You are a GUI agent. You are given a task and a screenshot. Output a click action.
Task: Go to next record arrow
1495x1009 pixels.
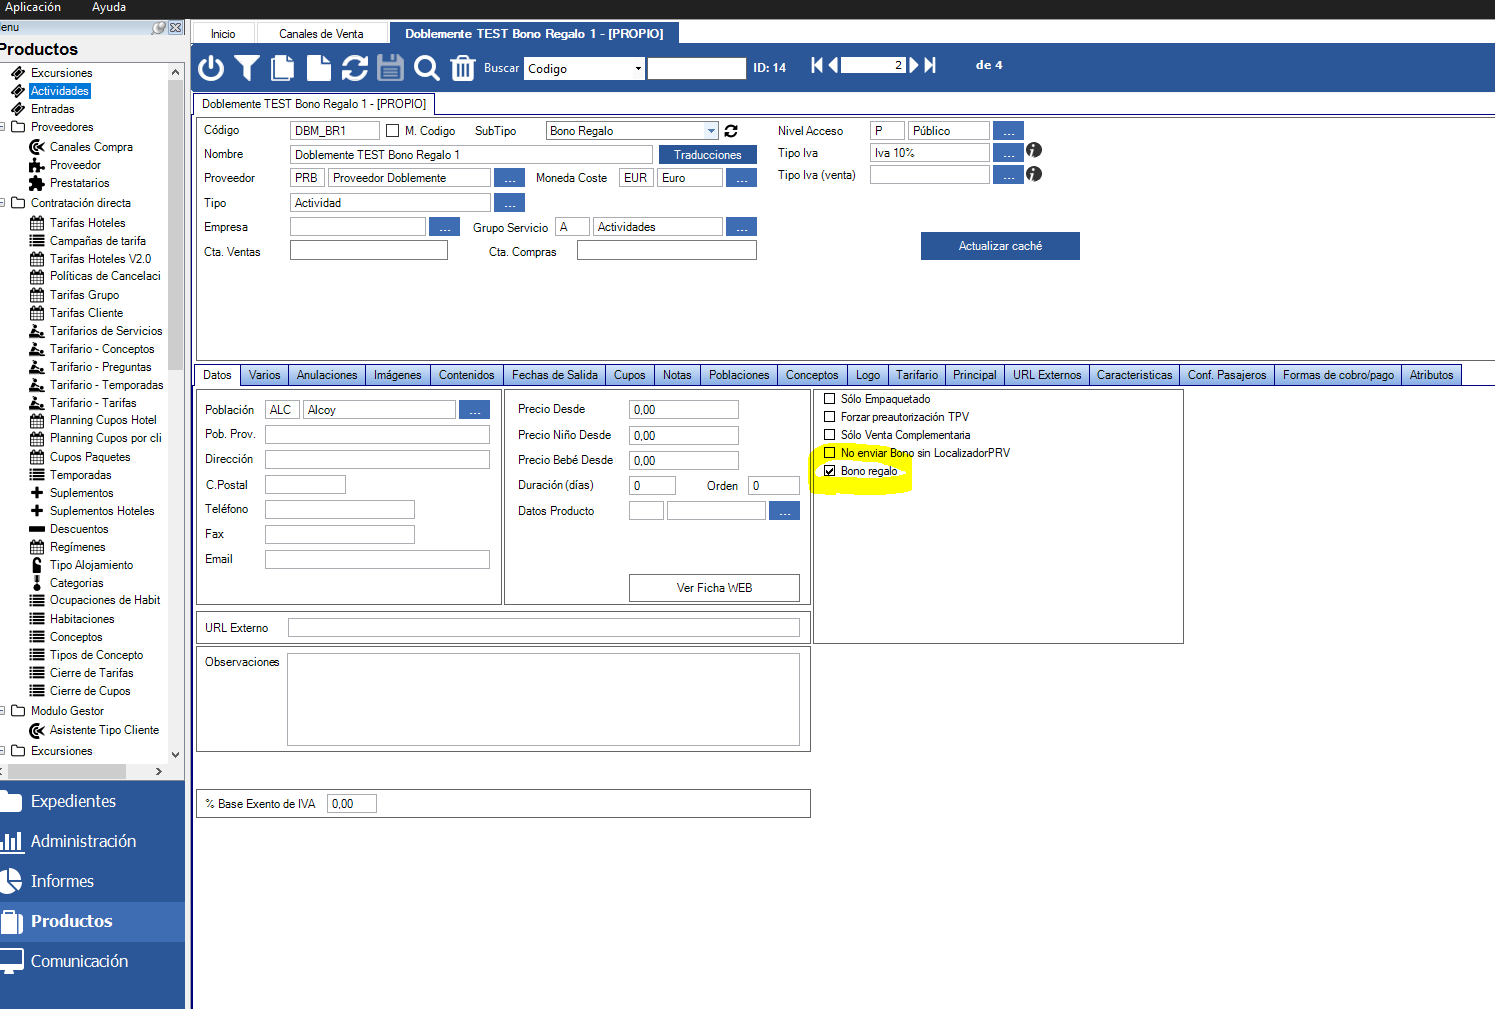914,65
